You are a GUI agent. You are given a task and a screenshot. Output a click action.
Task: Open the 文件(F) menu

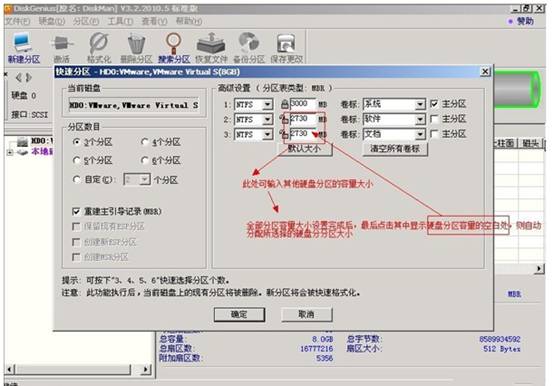click(x=17, y=21)
